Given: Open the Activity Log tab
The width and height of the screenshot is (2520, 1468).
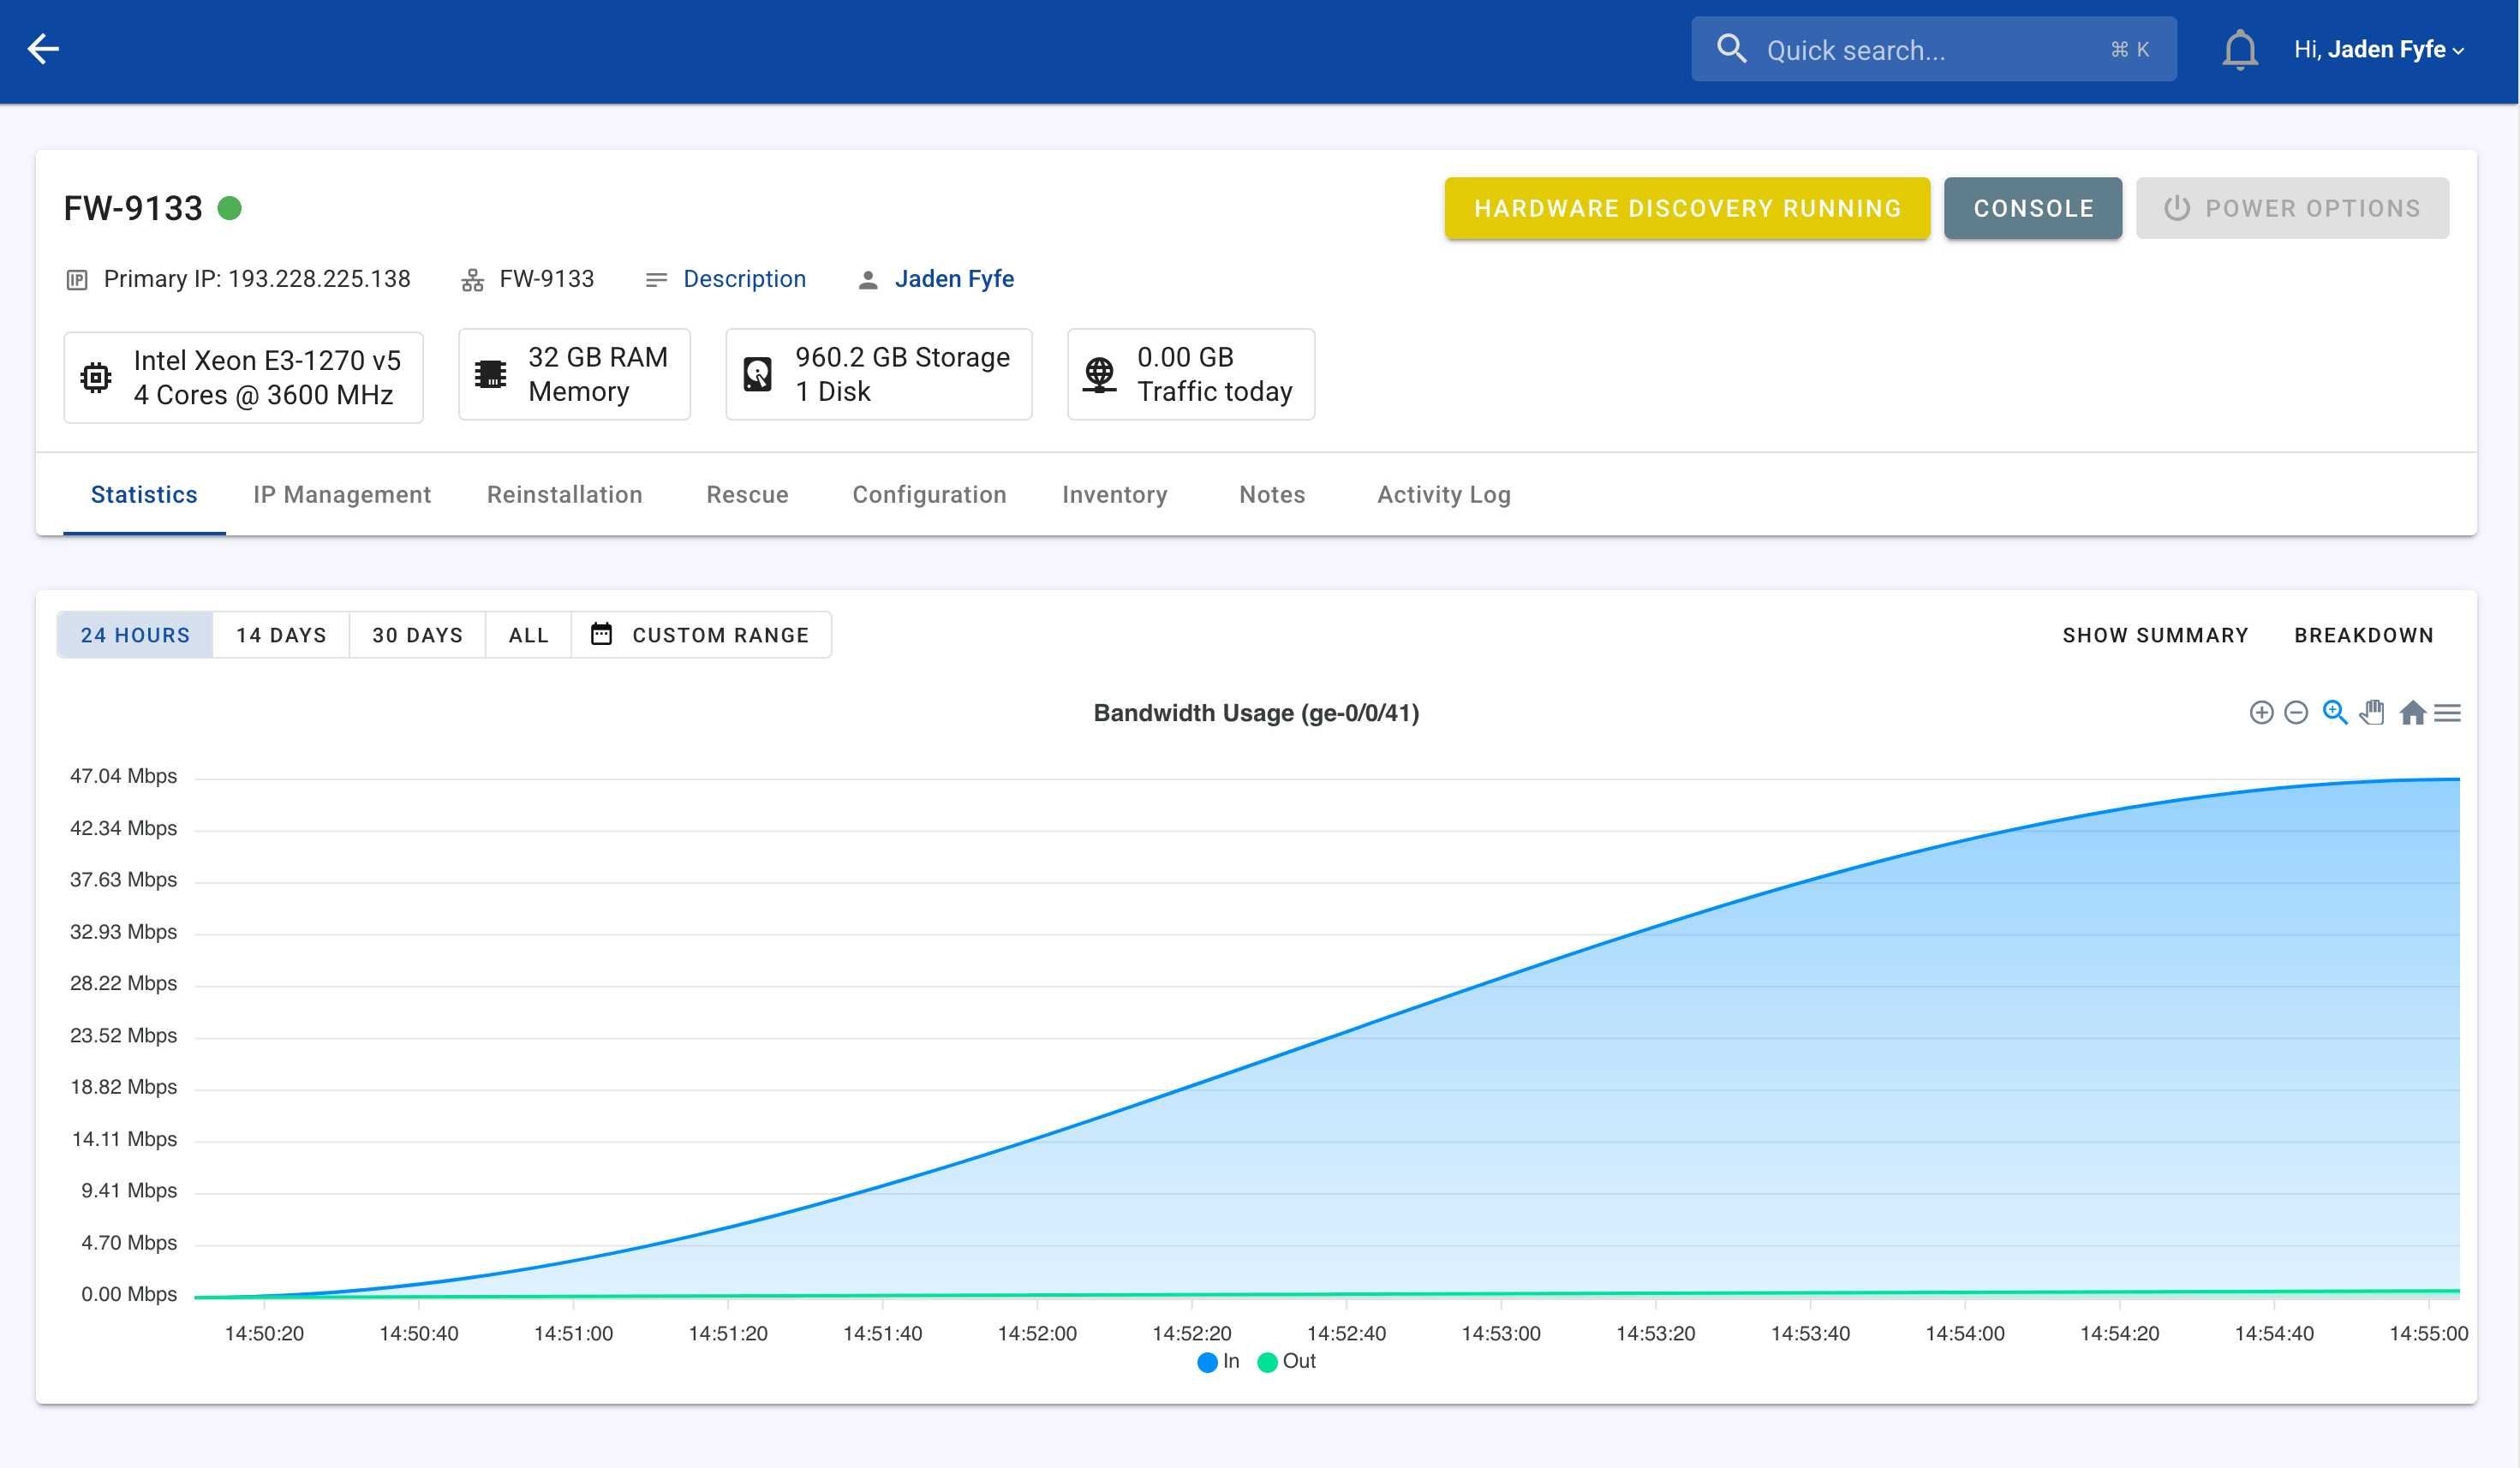Looking at the screenshot, I should [x=1444, y=495].
